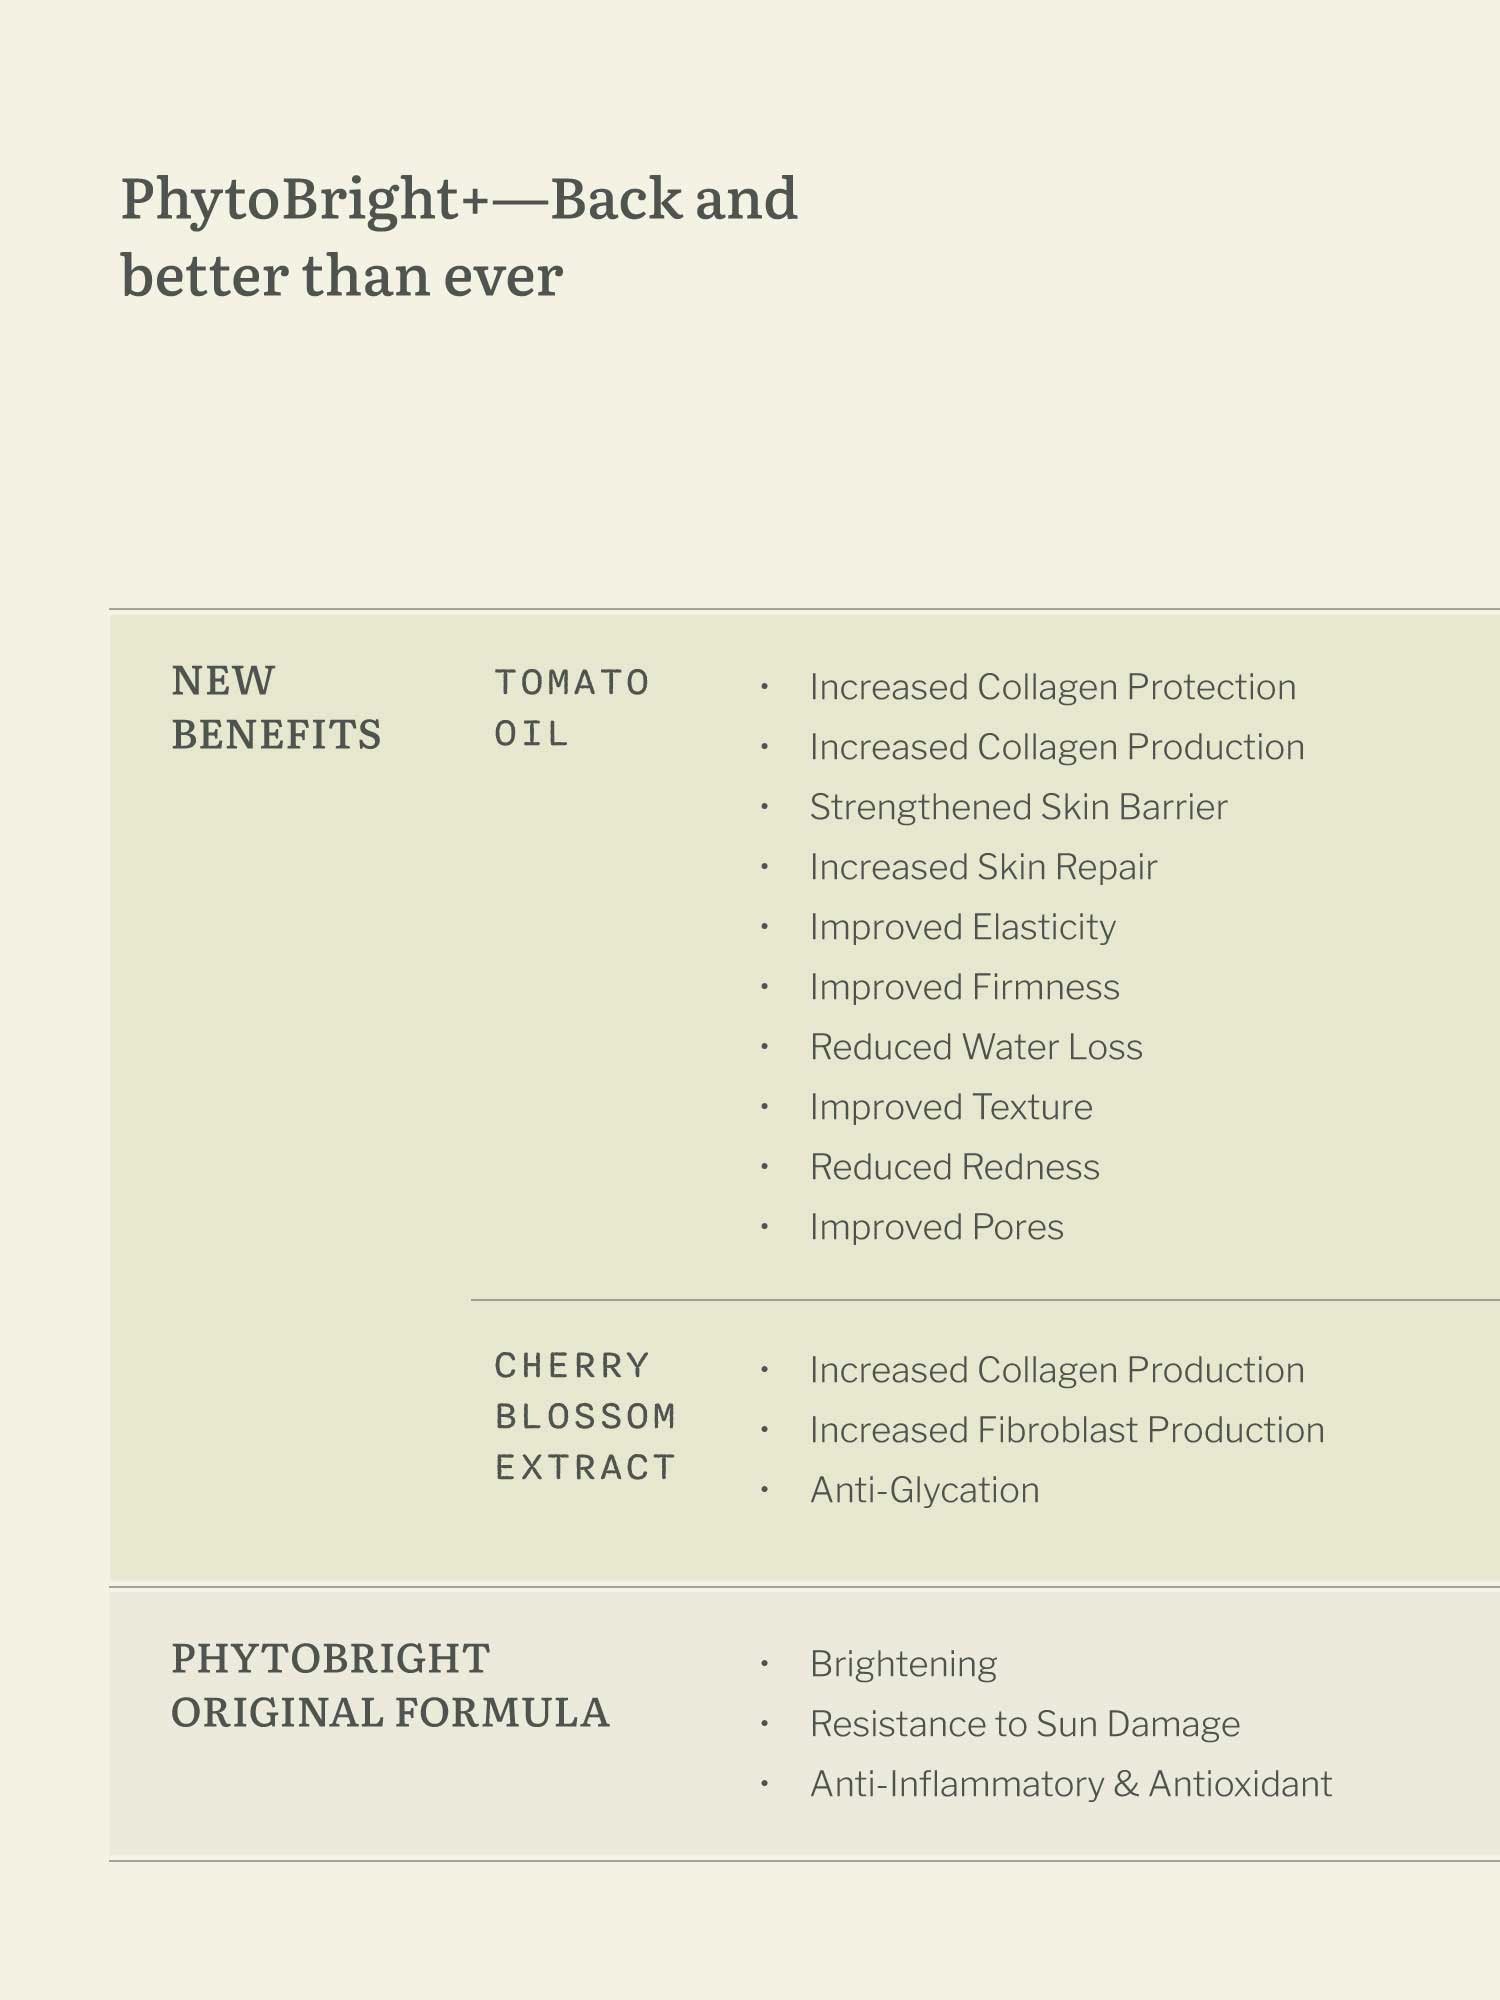The width and height of the screenshot is (1500, 2000).
Task: Select the "Strengthened Skin Barrier" benefit
Action: coord(1018,808)
